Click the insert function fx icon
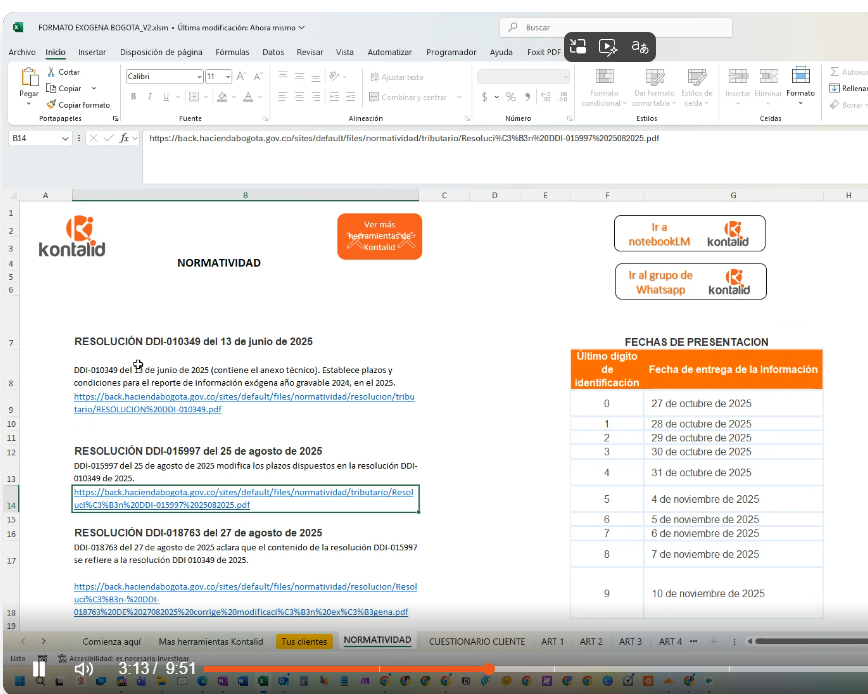868x694 pixels. click(x=124, y=138)
